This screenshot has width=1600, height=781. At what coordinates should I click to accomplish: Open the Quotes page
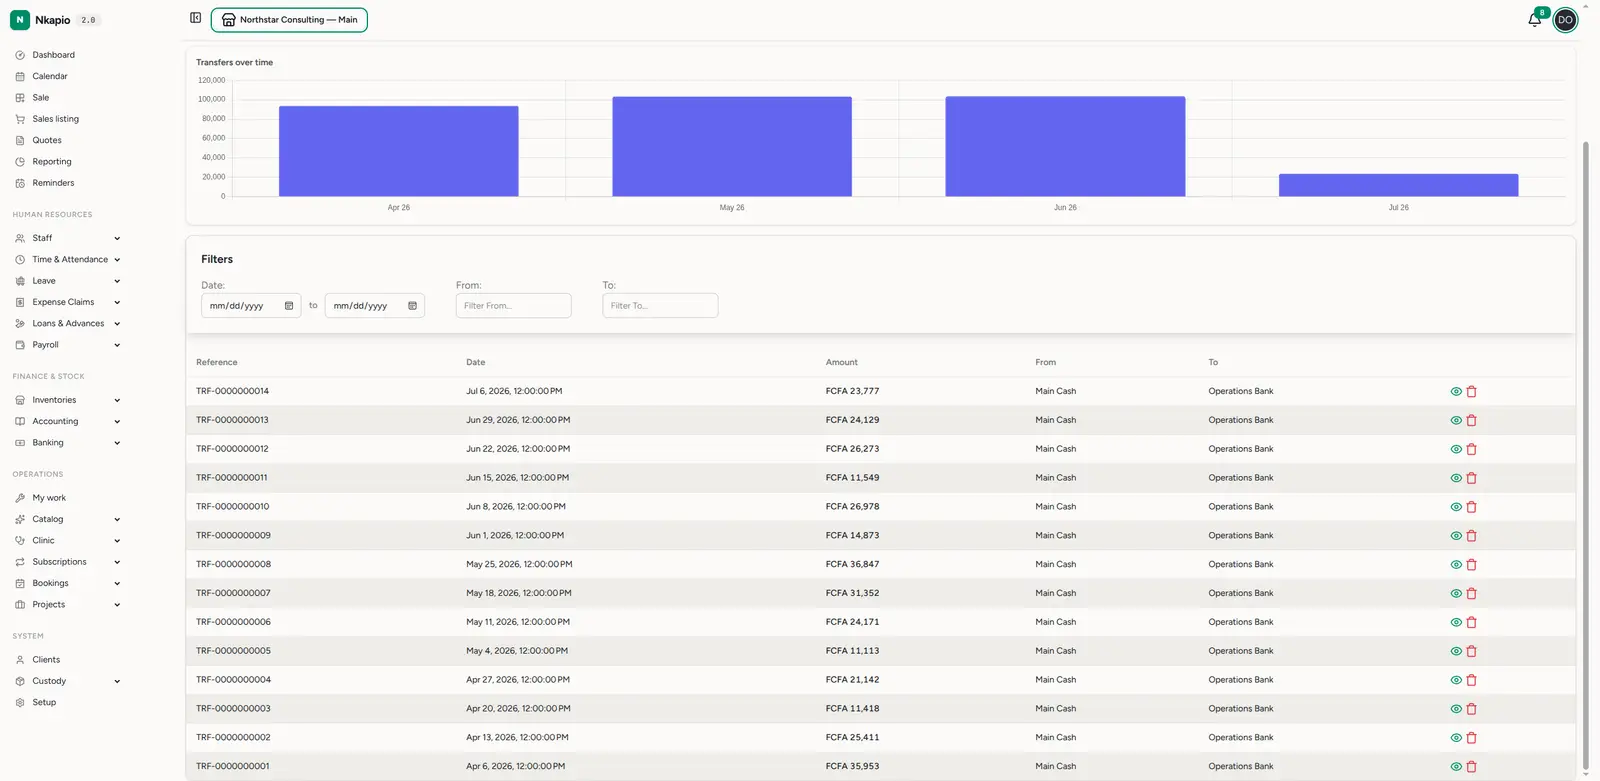point(47,140)
